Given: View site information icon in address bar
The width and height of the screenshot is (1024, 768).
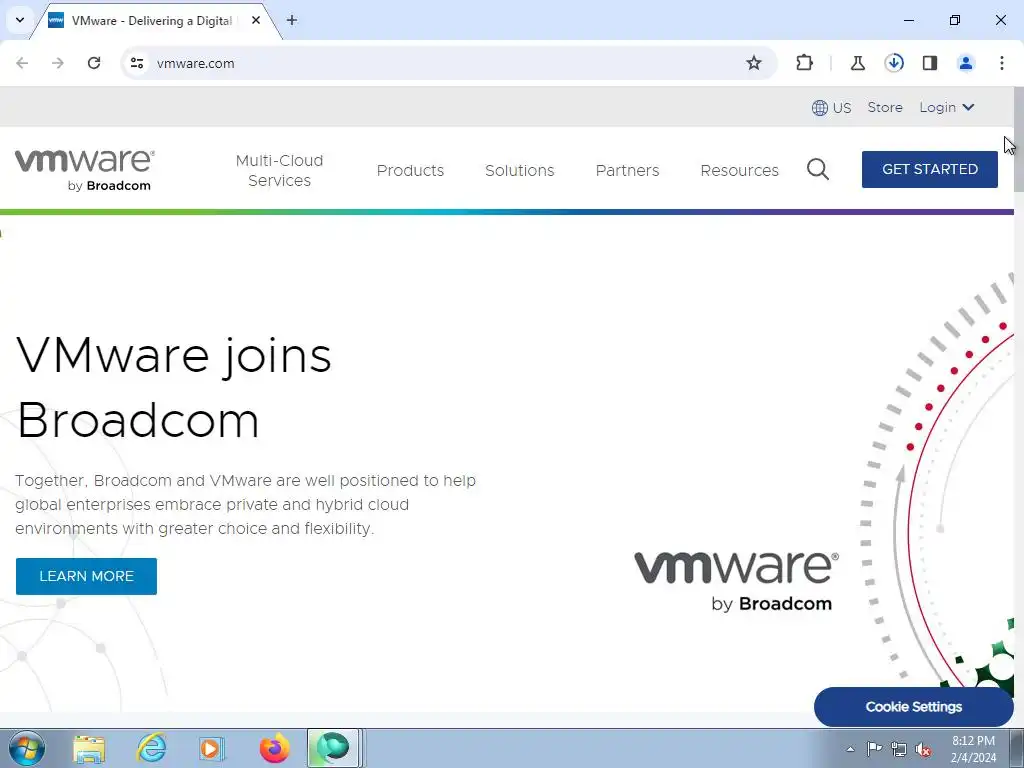Looking at the screenshot, I should tap(136, 63).
